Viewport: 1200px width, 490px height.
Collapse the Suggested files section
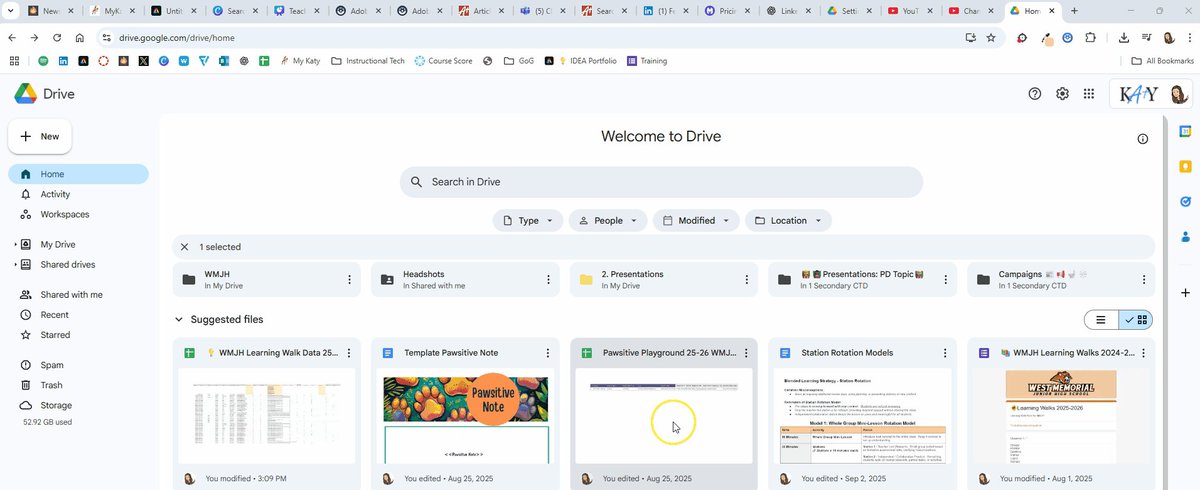(x=179, y=320)
